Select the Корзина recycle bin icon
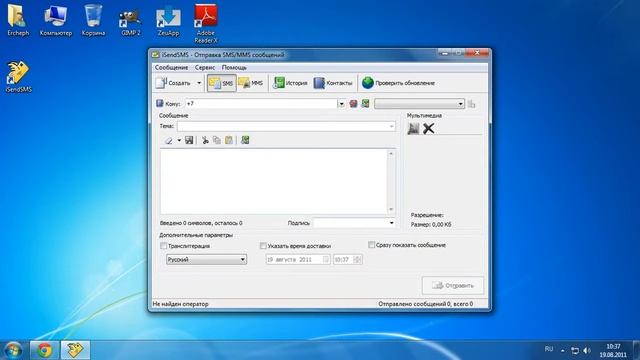 coord(93,20)
